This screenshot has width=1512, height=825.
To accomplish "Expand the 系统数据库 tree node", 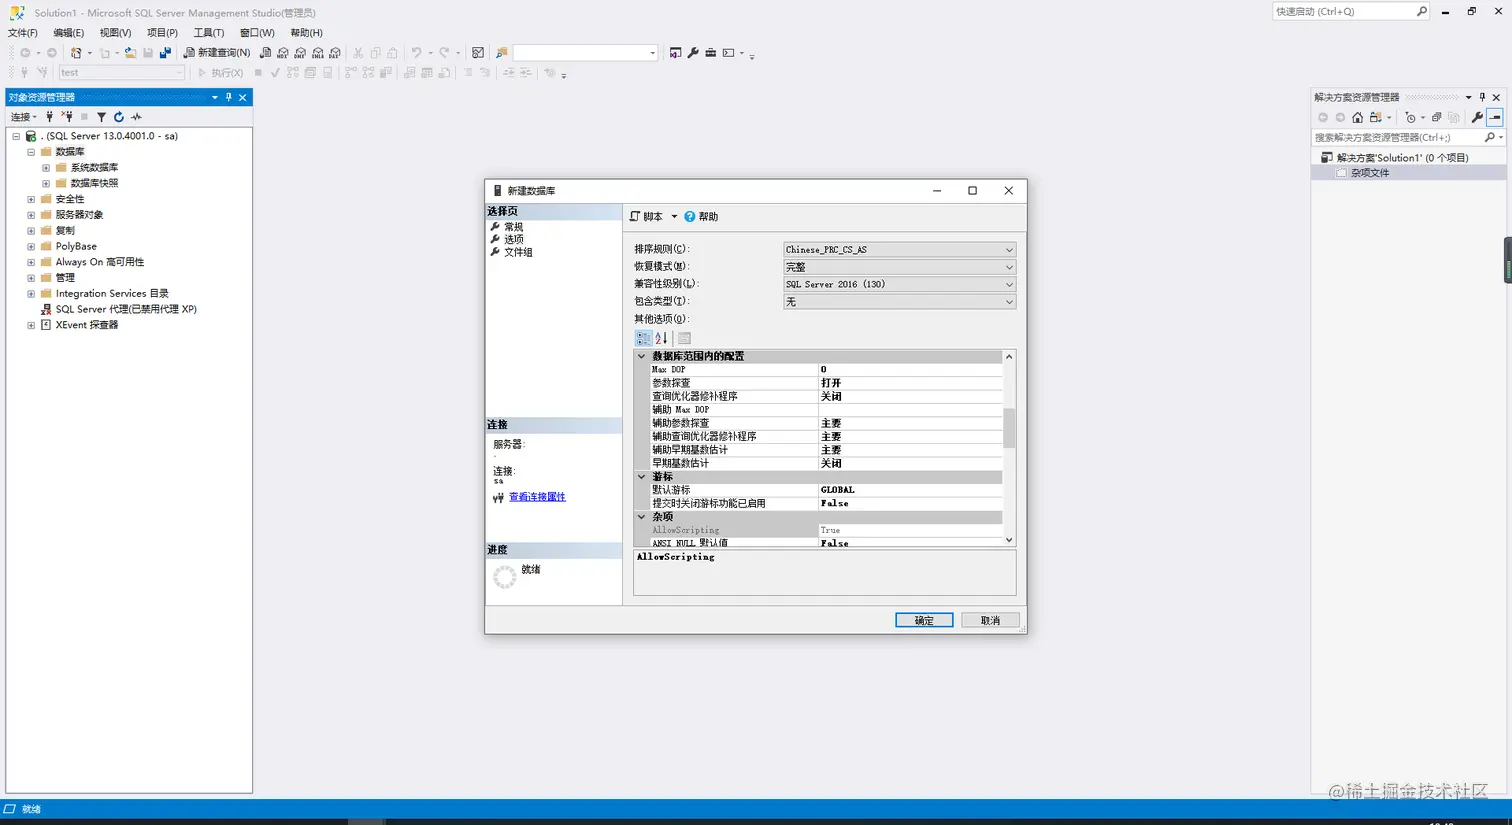I will click(x=46, y=167).
